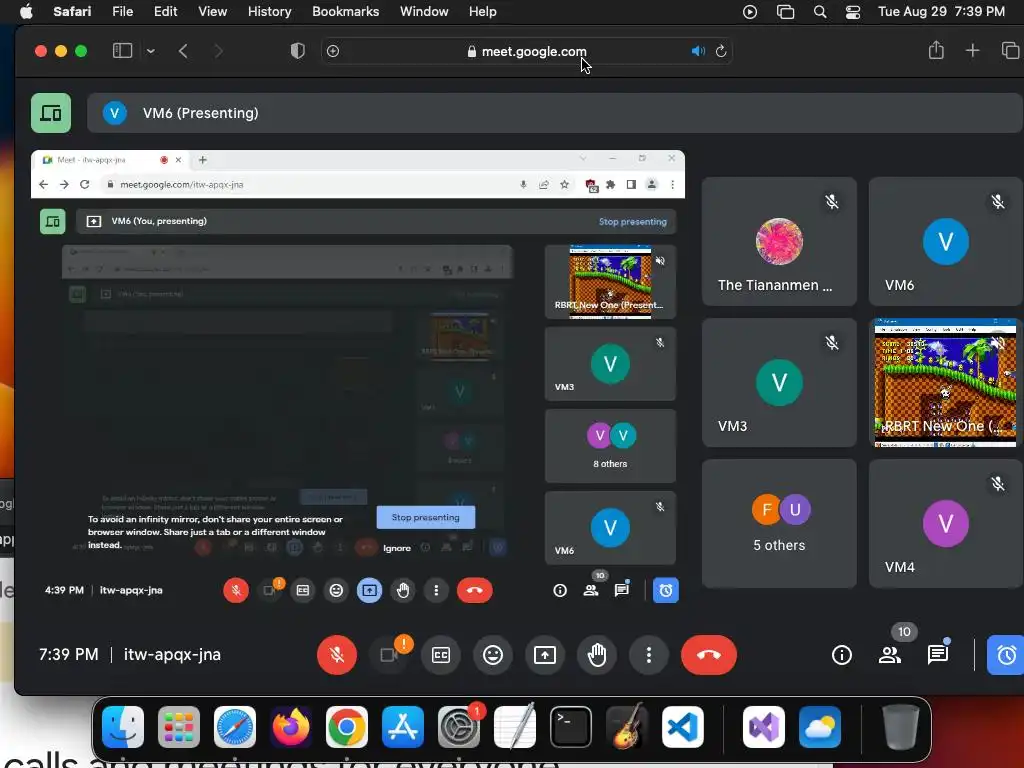Image resolution: width=1024 pixels, height=768 pixels.
Task: Open new tab in the shared Chrome window
Action: [202, 160]
